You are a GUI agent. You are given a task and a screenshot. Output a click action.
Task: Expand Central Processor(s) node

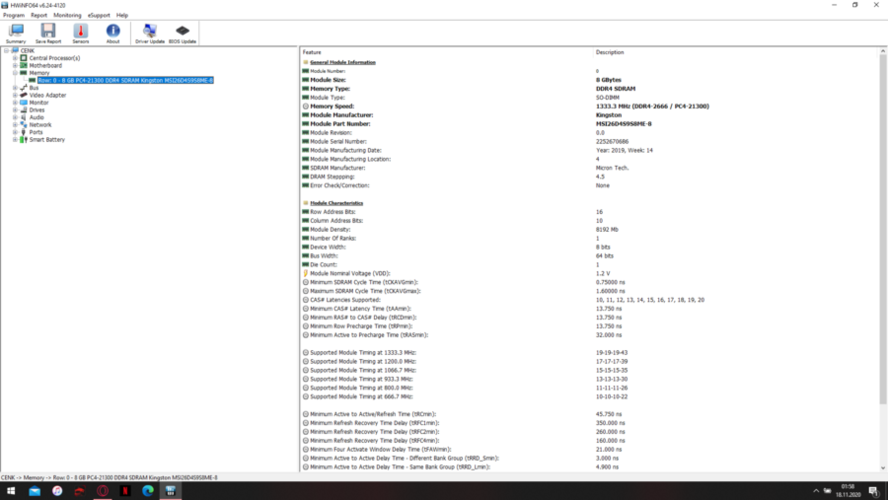pyautogui.click(x=15, y=58)
